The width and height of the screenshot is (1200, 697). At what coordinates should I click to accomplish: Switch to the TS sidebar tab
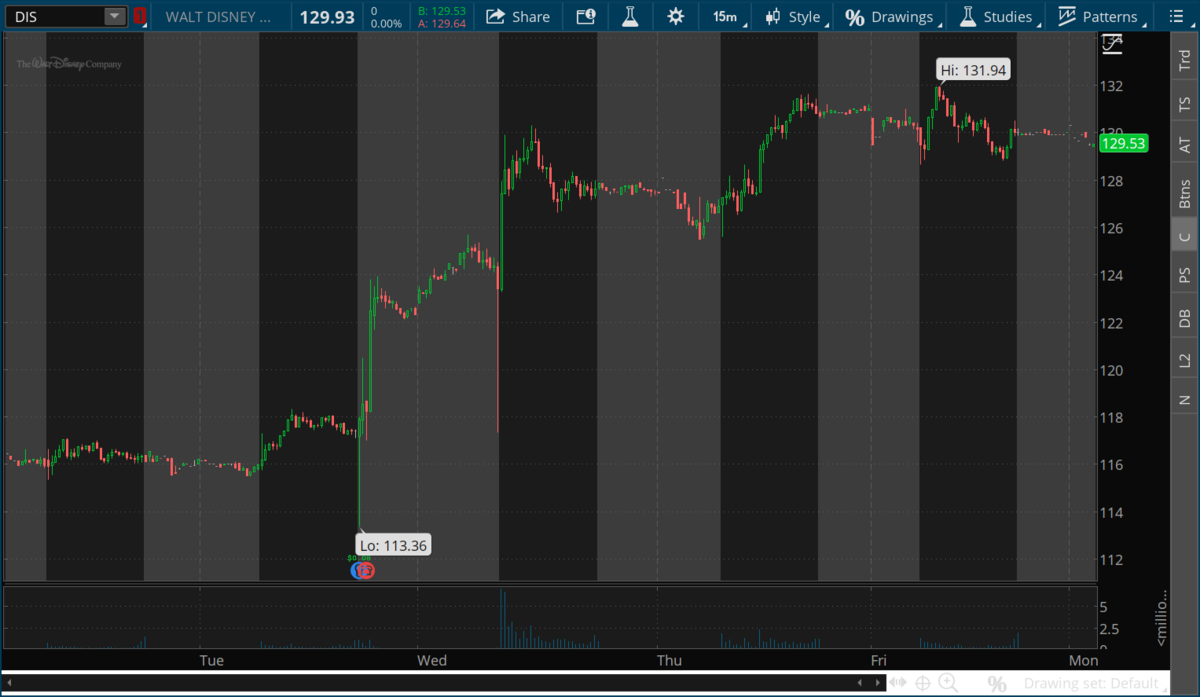pyautogui.click(x=1184, y=103)
